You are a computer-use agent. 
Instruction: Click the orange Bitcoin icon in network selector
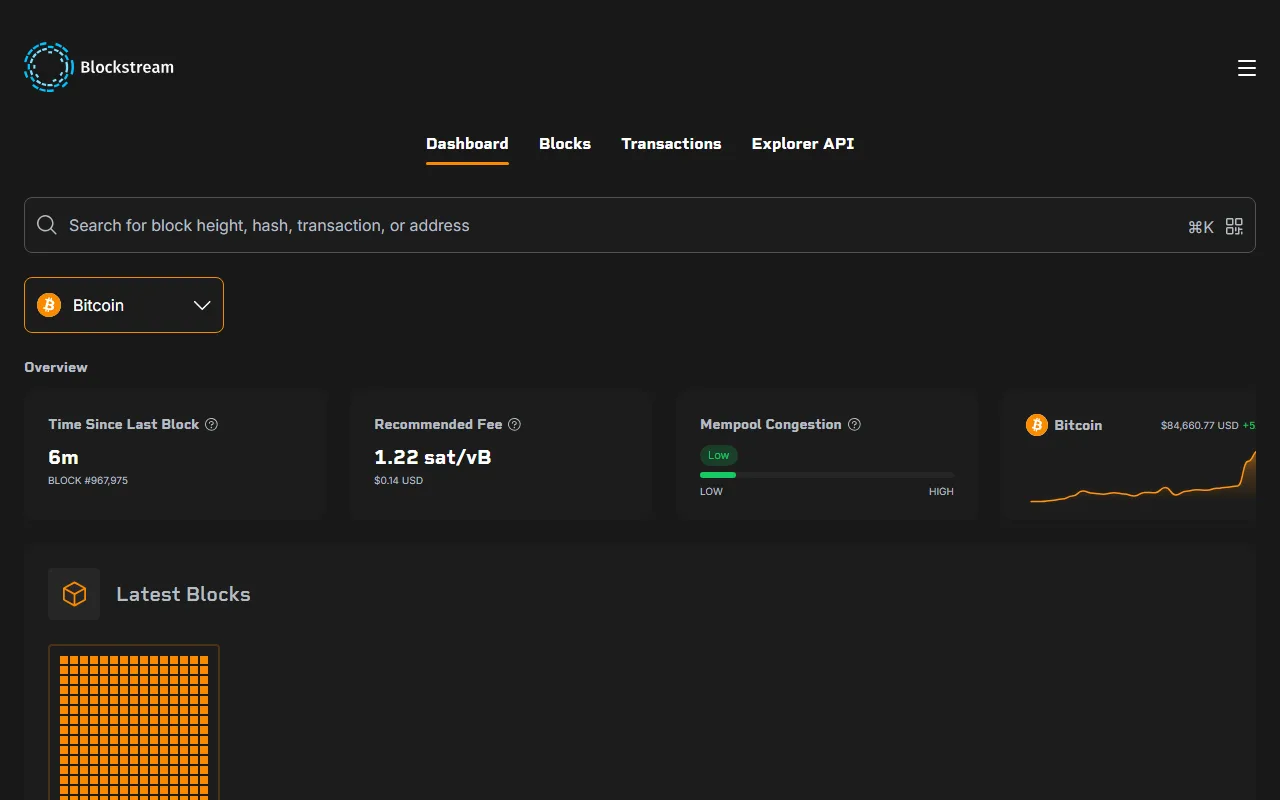(x=49, y=305)
